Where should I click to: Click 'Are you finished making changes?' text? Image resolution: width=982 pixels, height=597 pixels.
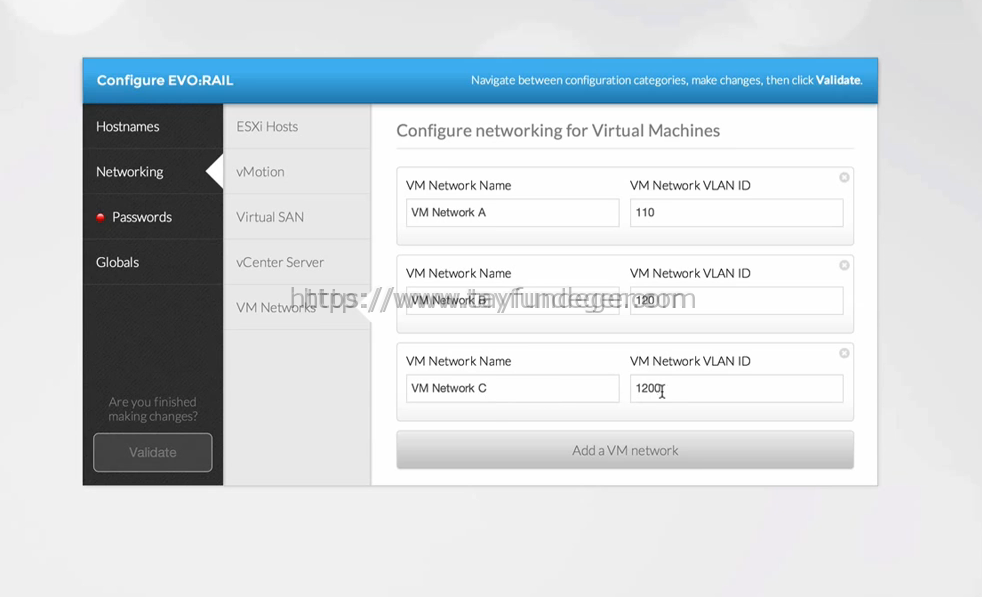(x=153, y=409)
